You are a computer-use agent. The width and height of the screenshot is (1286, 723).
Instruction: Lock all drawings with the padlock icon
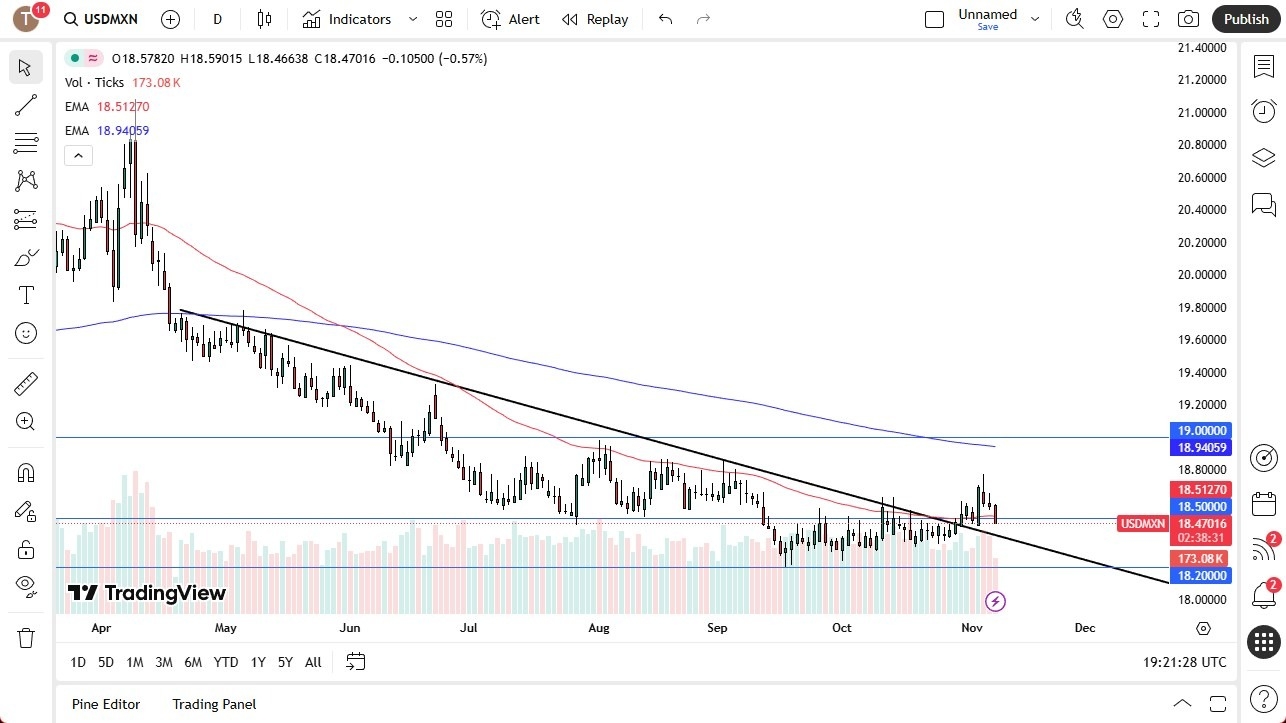[x=26, y=549]
